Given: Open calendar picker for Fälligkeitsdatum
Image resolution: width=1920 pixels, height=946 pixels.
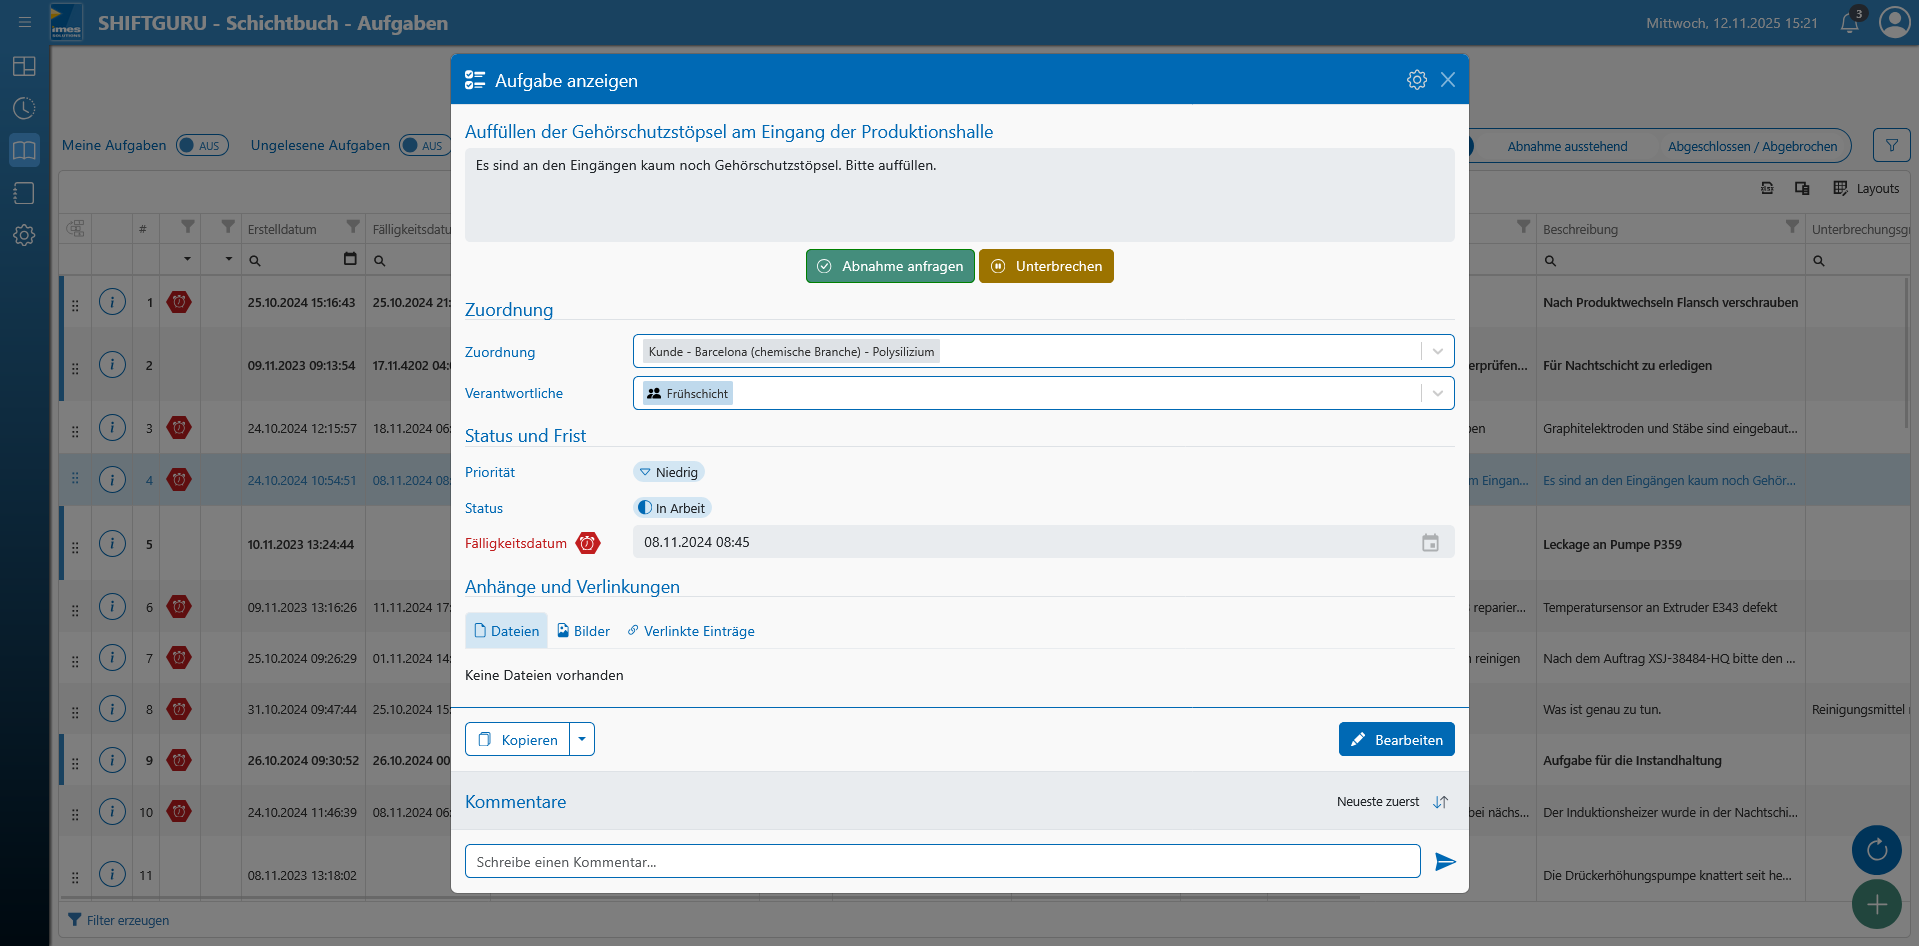Looking at the screenshot, I should pos(1430,543).
